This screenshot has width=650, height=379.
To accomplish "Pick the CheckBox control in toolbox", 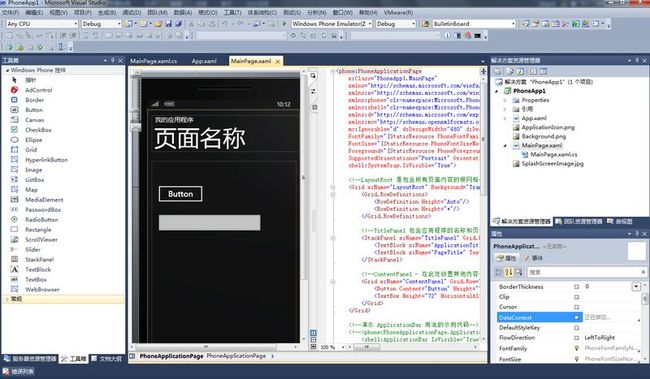I will tap(38, 130).
